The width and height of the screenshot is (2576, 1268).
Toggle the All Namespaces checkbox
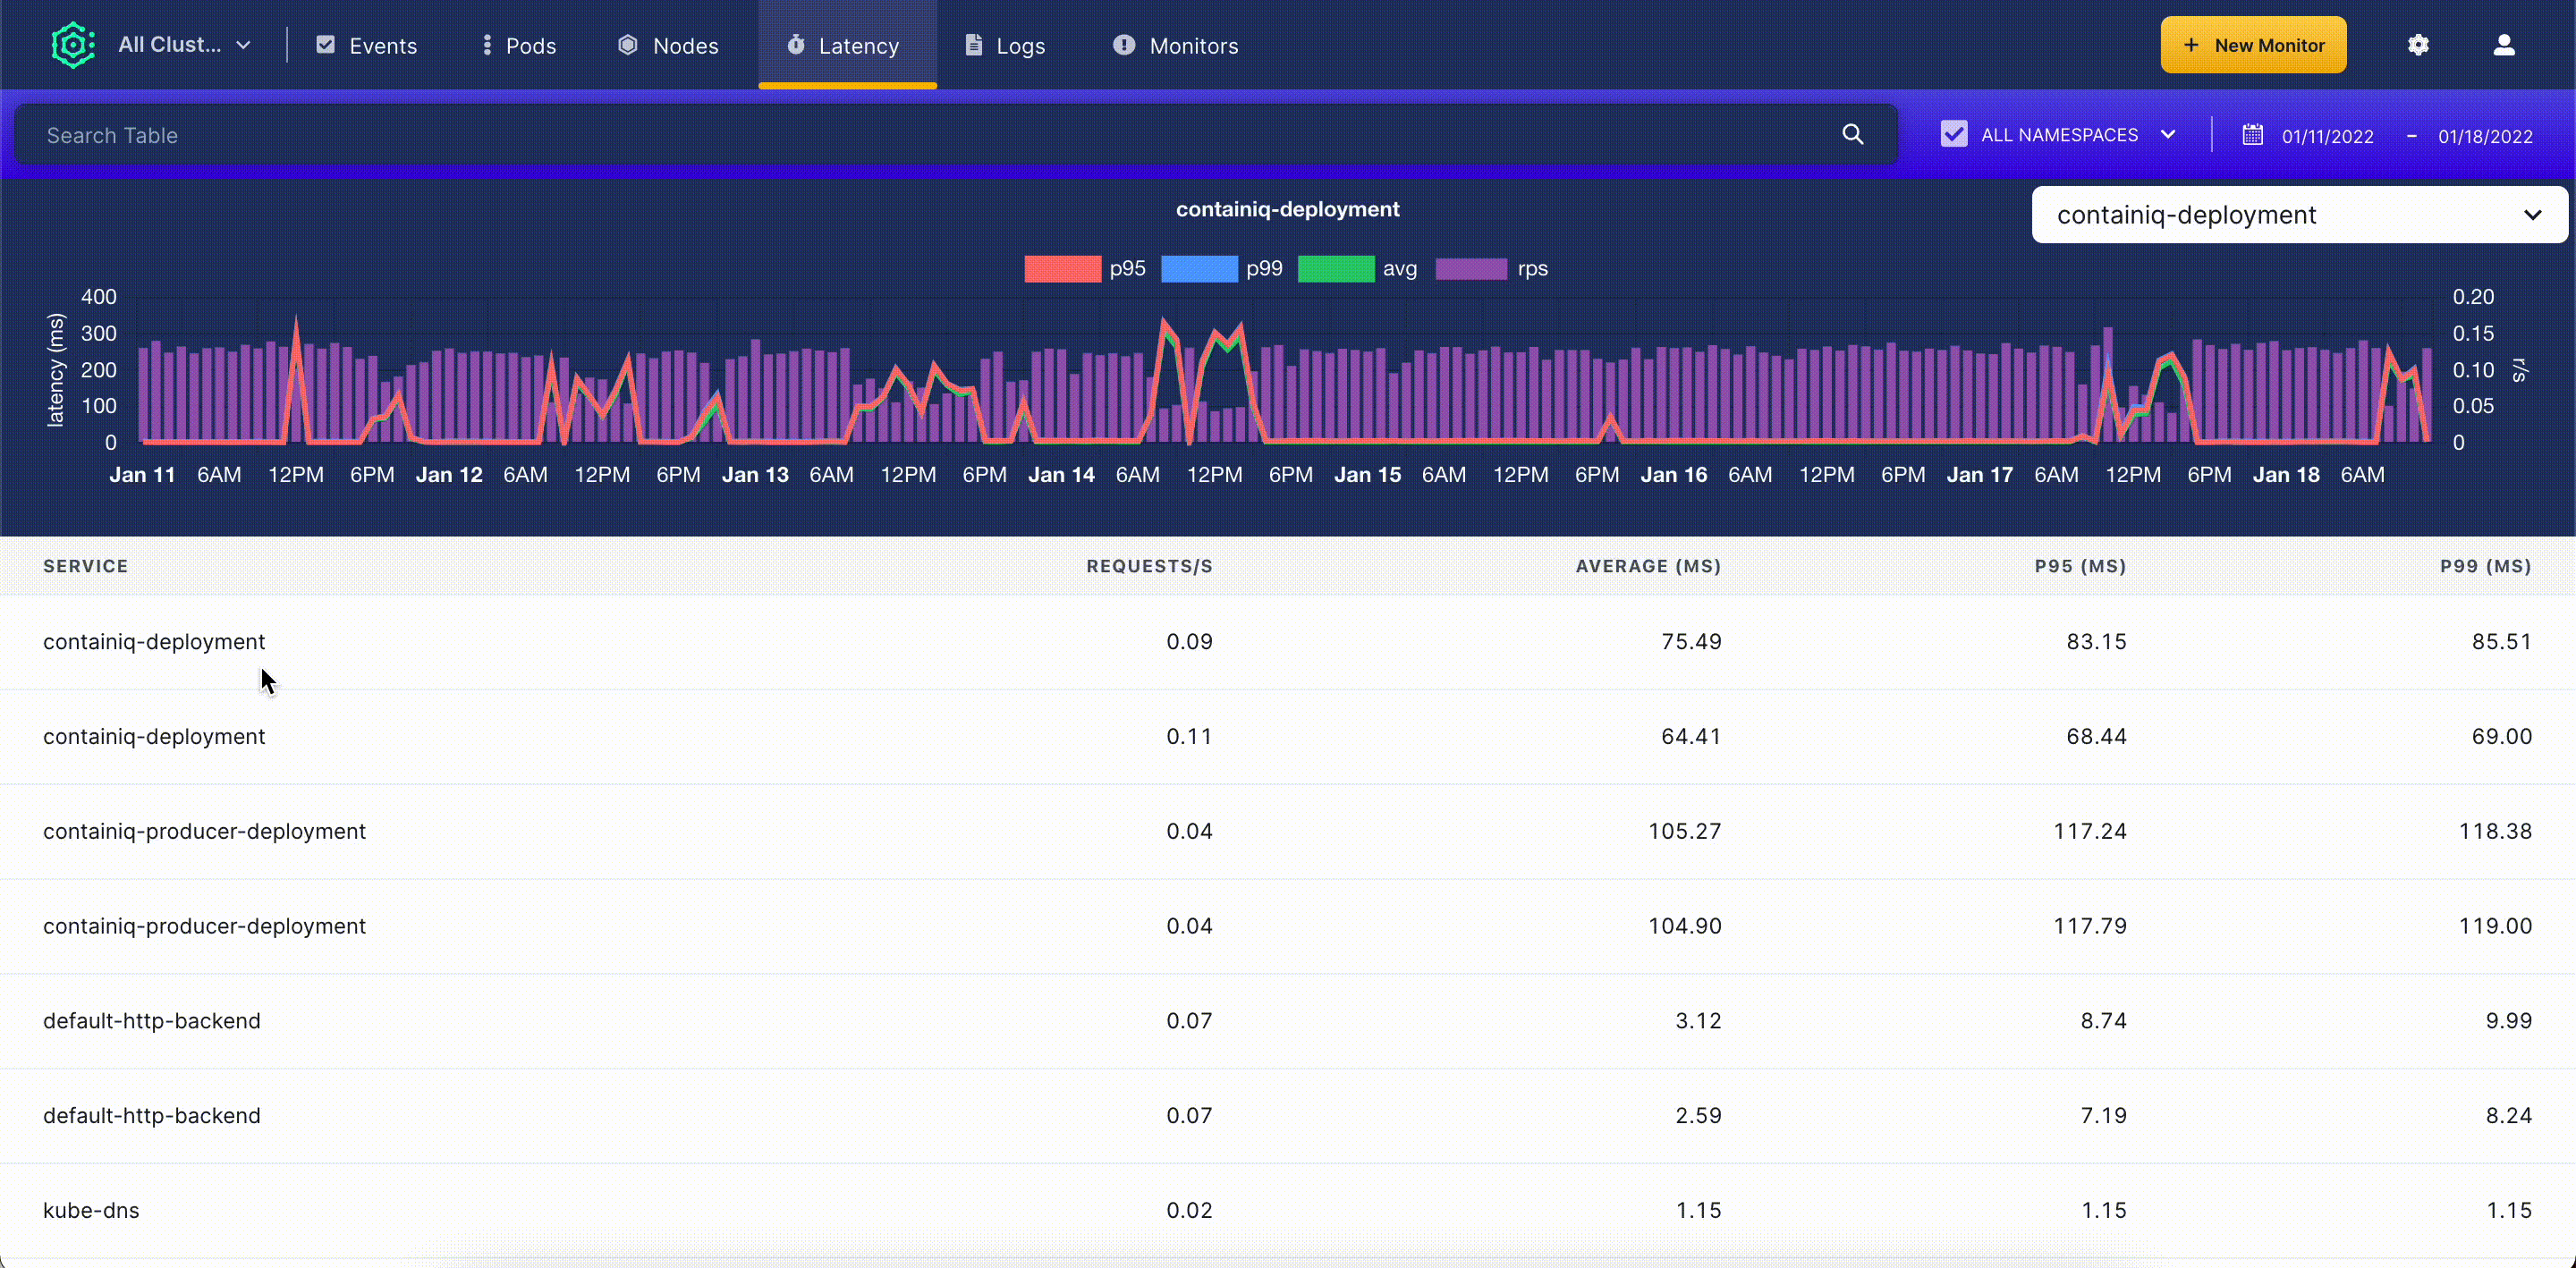coord(1953,134)
